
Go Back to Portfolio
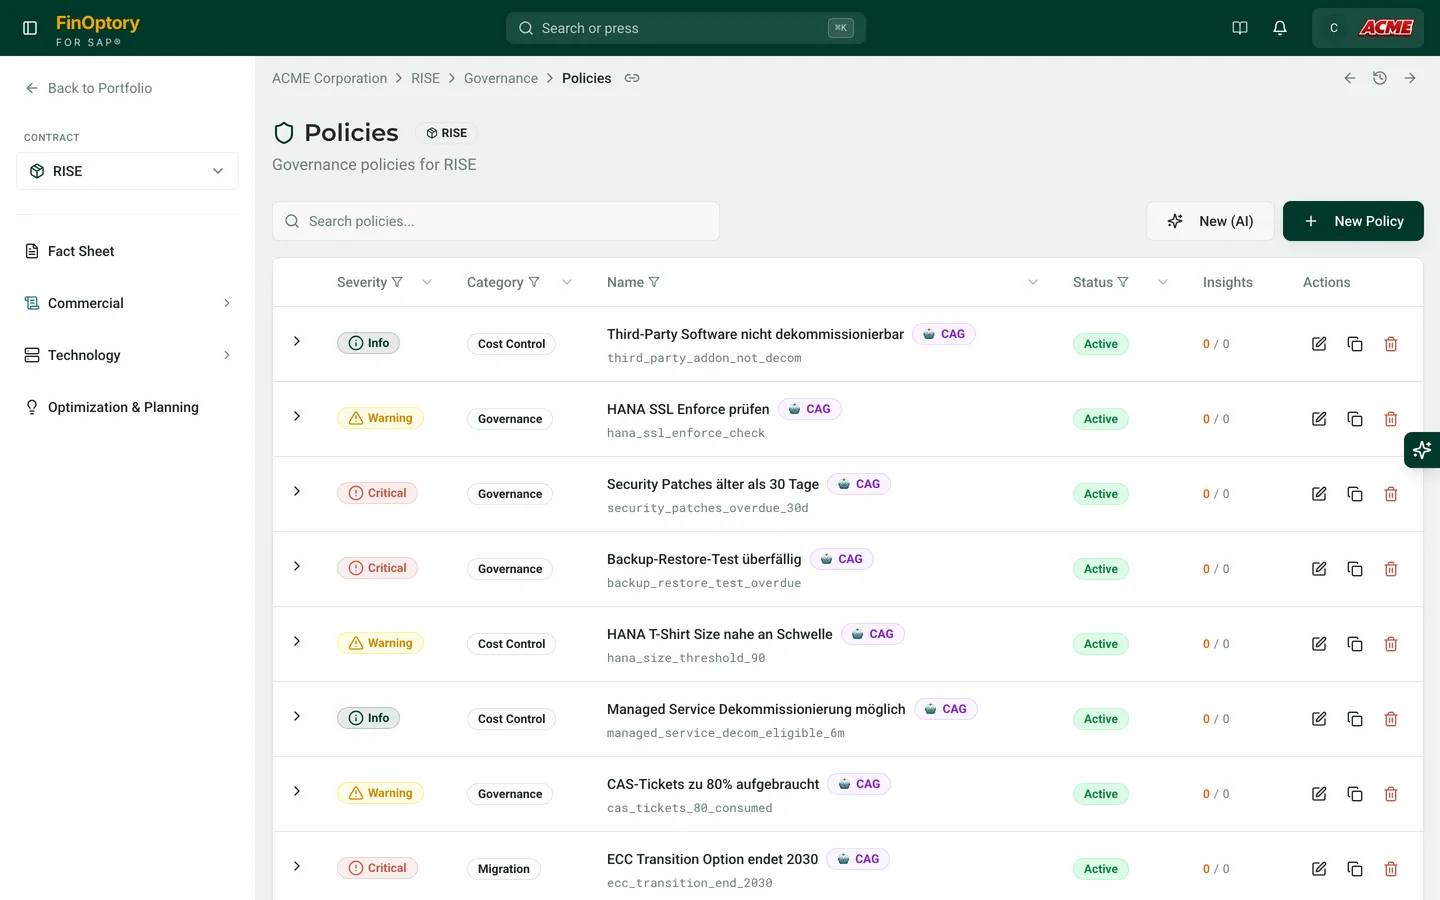88,88
